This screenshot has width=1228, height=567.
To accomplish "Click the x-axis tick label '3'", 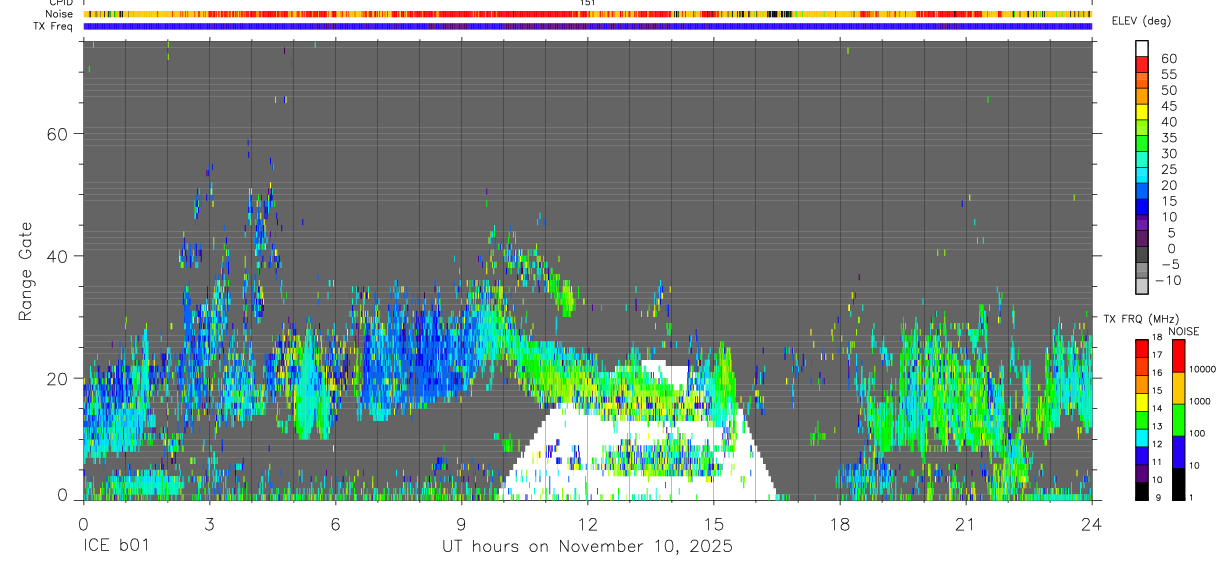I will [x=209, y=524].
